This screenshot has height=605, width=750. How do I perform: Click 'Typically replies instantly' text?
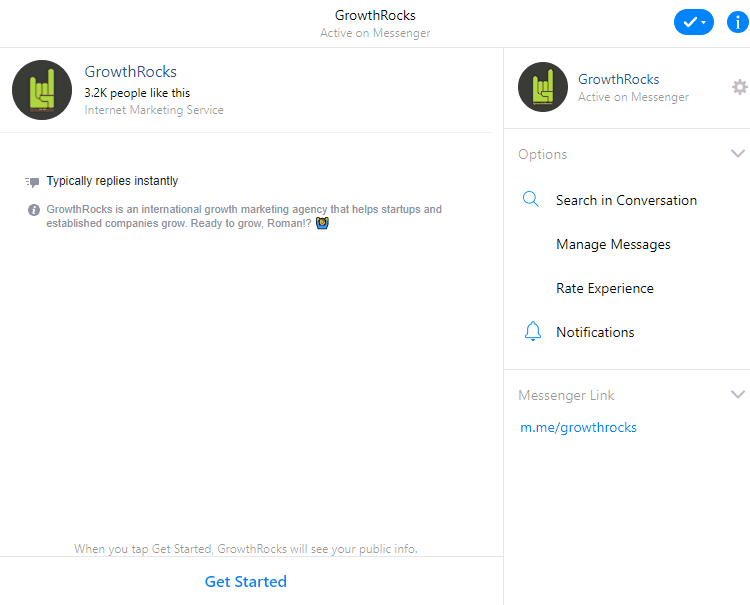(x=112, y=181)
